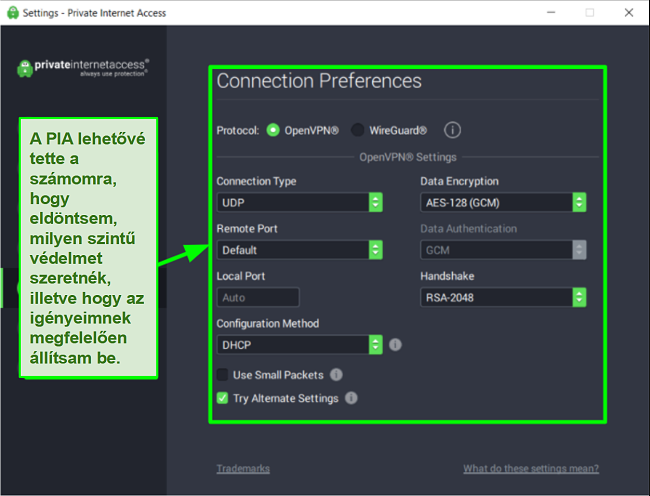
Task: Click the Protocol: label
Action: (238, 131)
